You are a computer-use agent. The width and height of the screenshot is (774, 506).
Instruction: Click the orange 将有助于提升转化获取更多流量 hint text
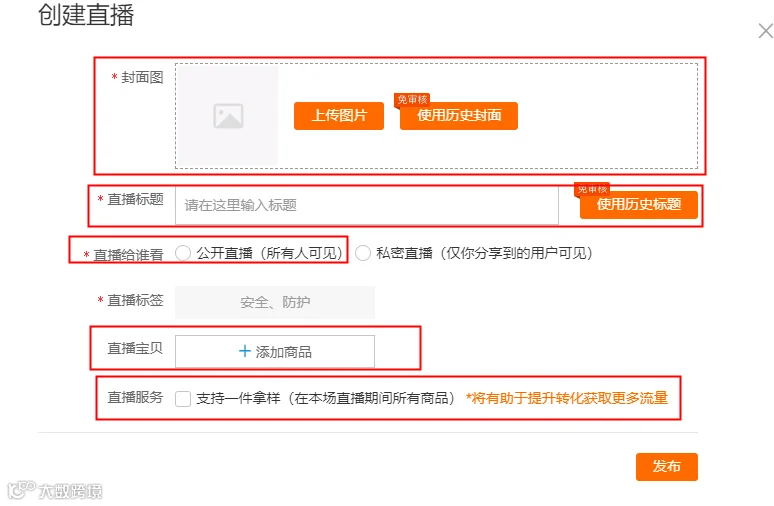point(567,398)
